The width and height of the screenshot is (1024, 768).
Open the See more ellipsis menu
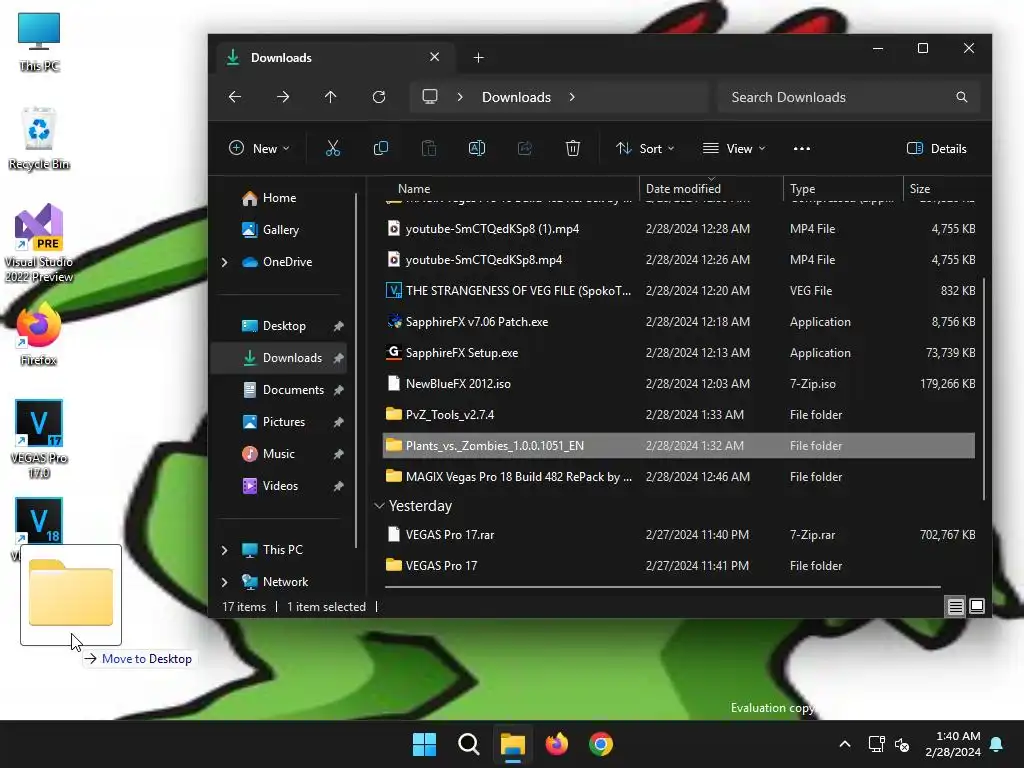click(x=802, y=148)
